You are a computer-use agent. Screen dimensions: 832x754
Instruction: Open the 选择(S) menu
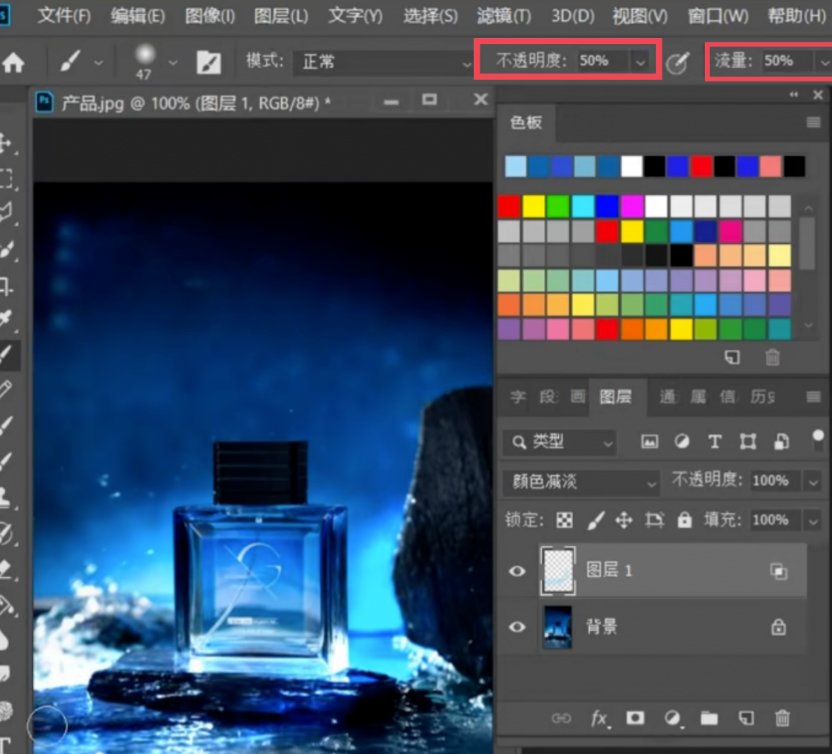tap(430, 15)
